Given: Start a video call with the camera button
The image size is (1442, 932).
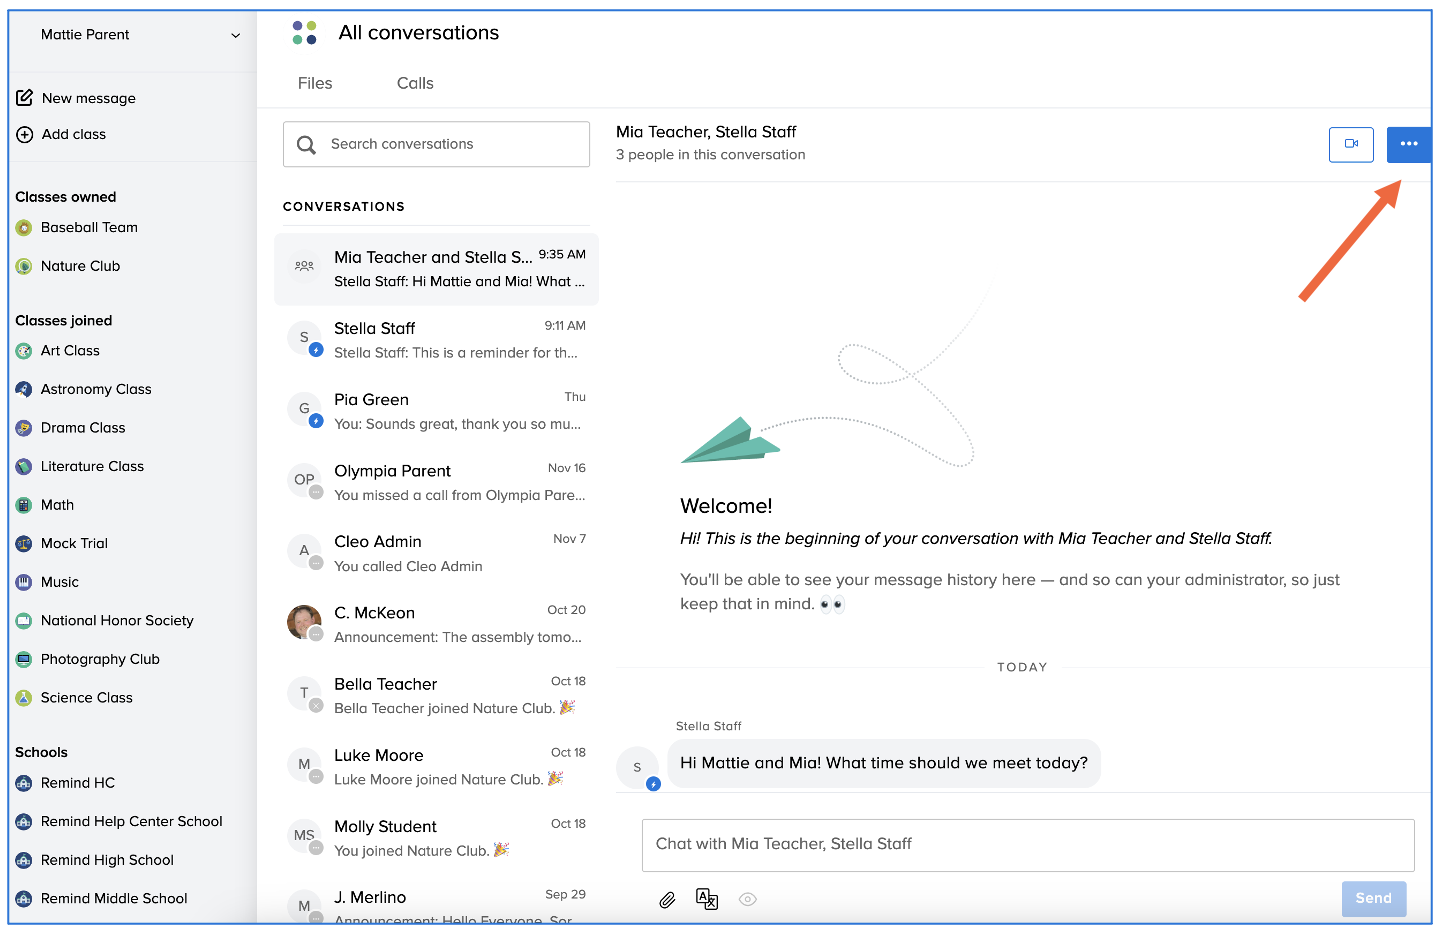Looking at the screenshot, I should click(1351, 144).
